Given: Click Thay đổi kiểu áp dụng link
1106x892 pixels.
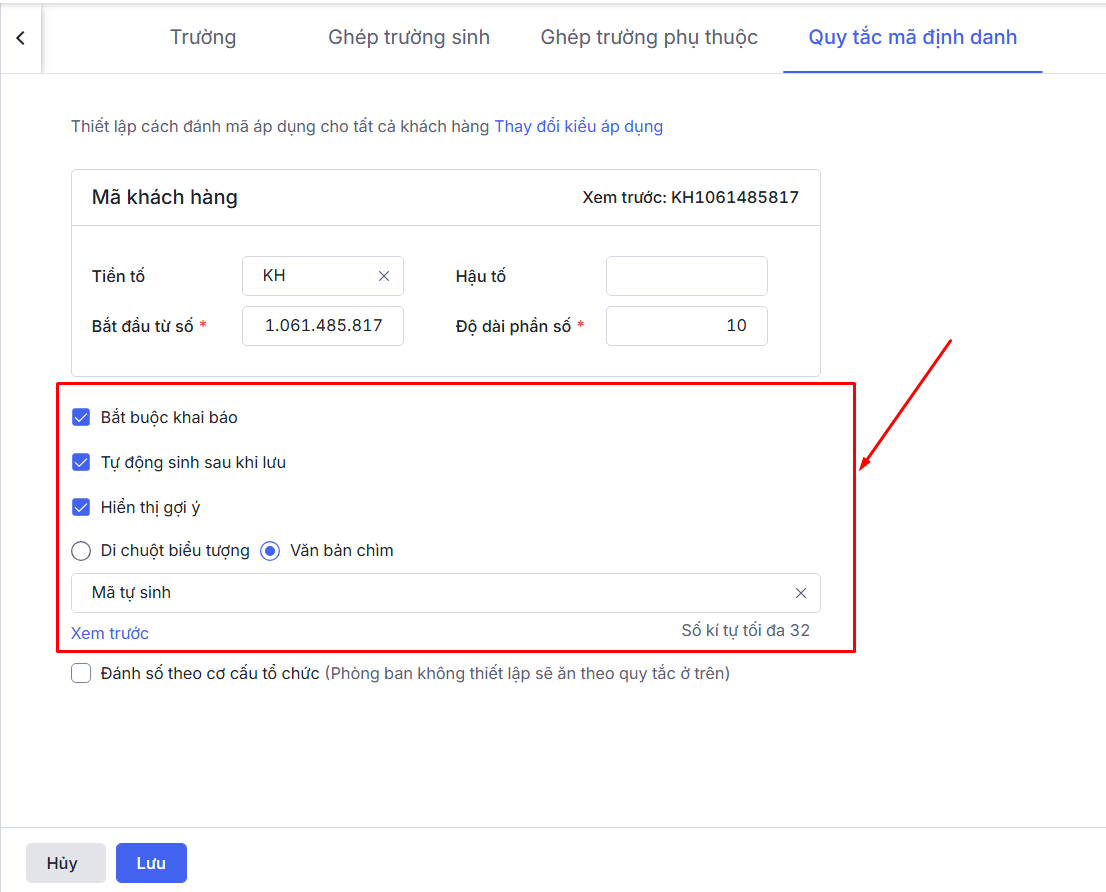Looking at the screenshot, I should tap(578, 127).
